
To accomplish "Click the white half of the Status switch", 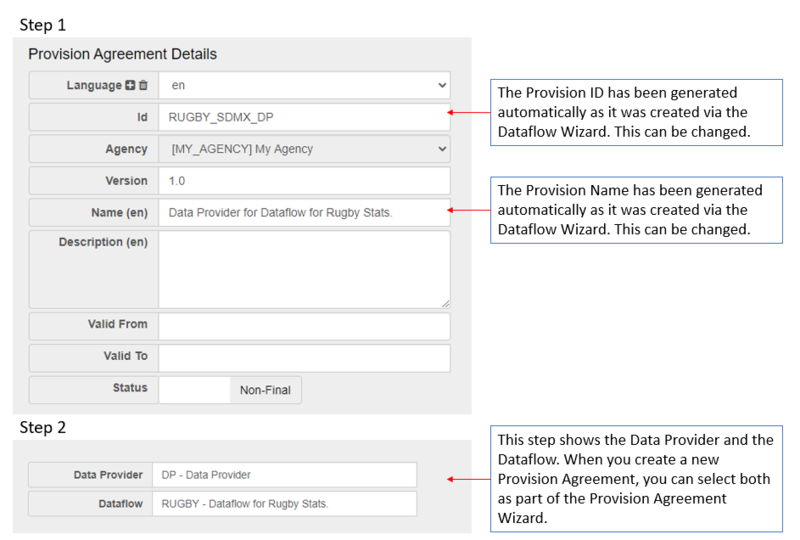I will click(x=195, y=389).
